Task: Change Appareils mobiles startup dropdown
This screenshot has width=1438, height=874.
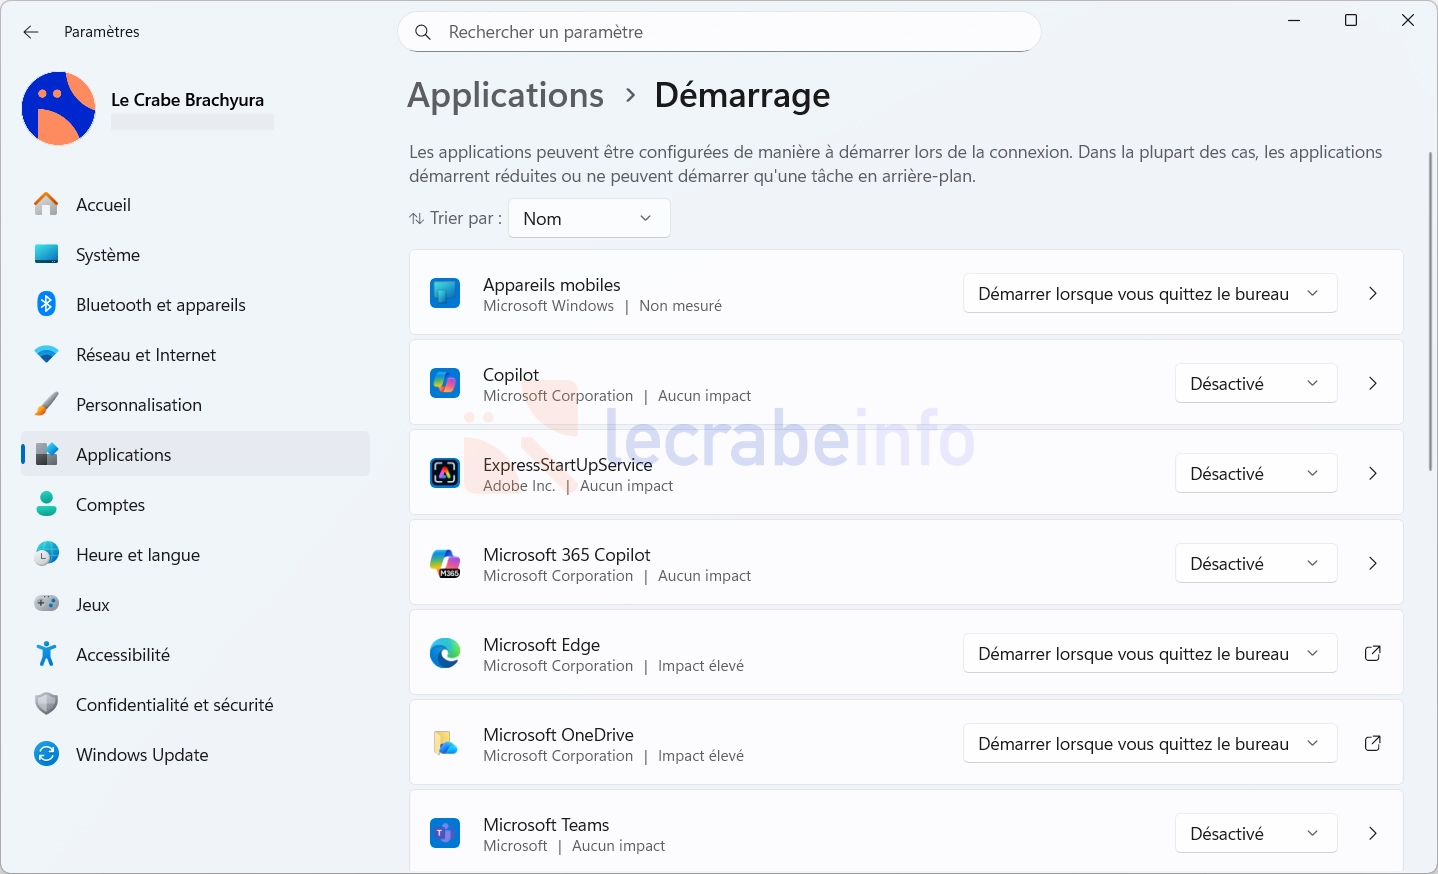Action: (1149, 293)
